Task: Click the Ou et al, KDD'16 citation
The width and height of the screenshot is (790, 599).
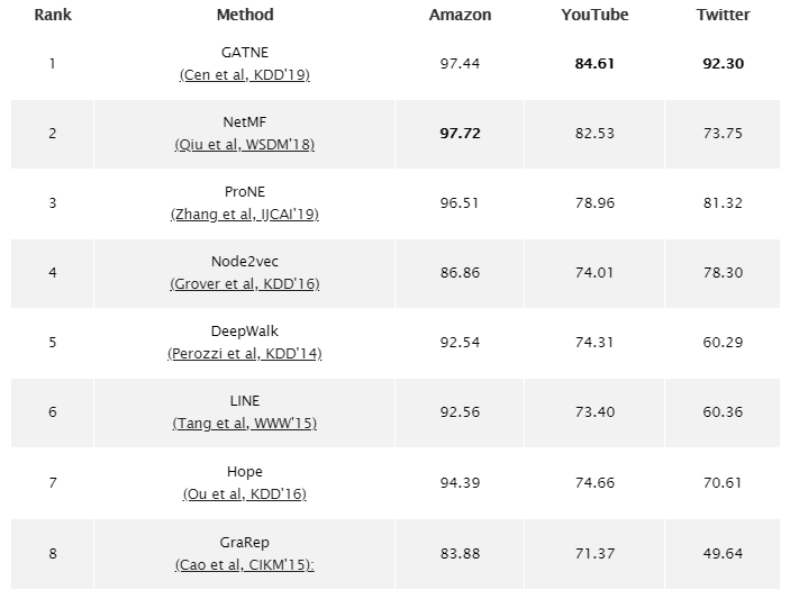Action: click(x=244, y=493)
